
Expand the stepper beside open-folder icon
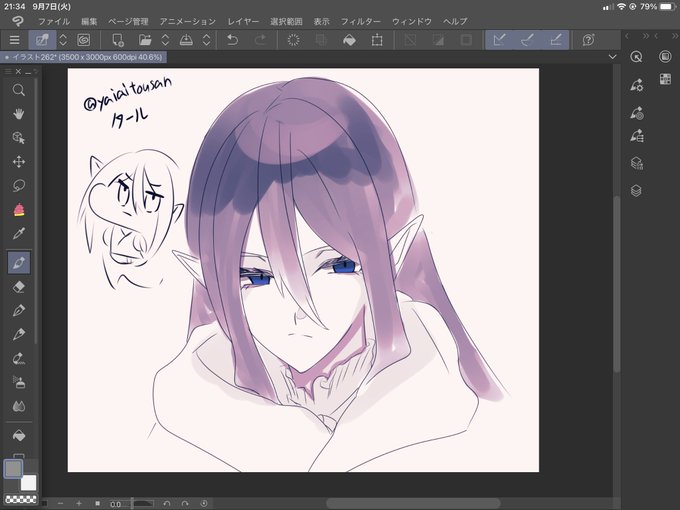[165, 40]
